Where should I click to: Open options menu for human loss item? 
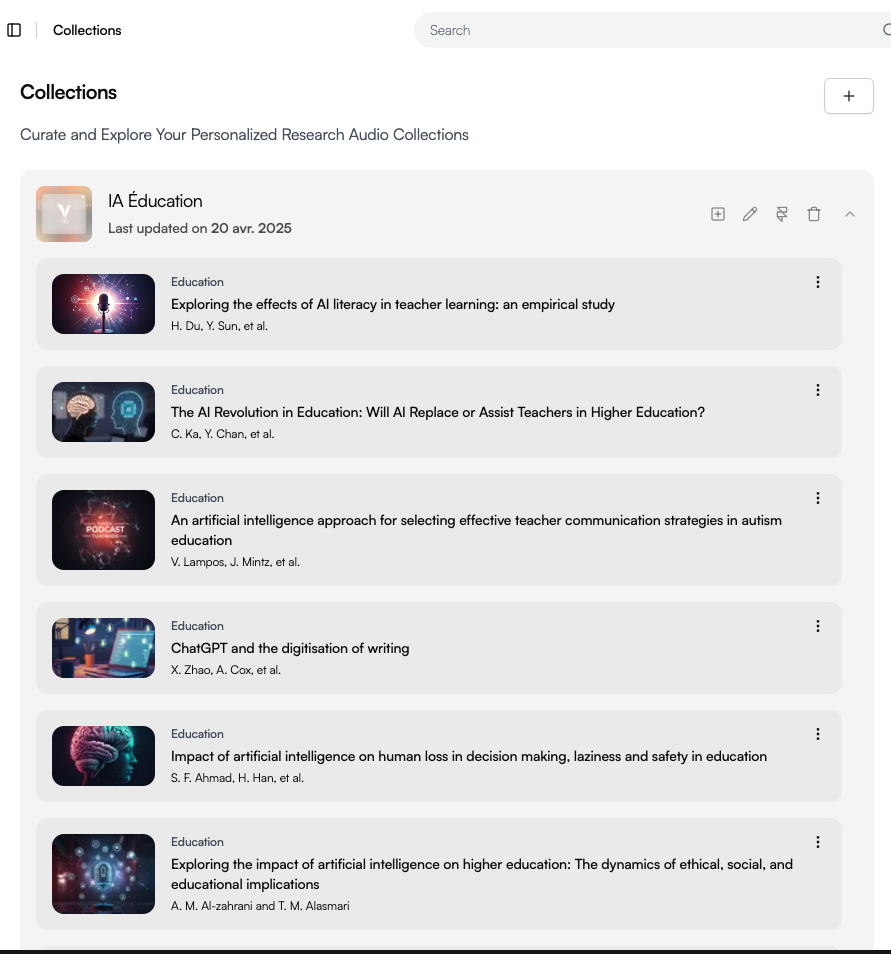[818, 734]
